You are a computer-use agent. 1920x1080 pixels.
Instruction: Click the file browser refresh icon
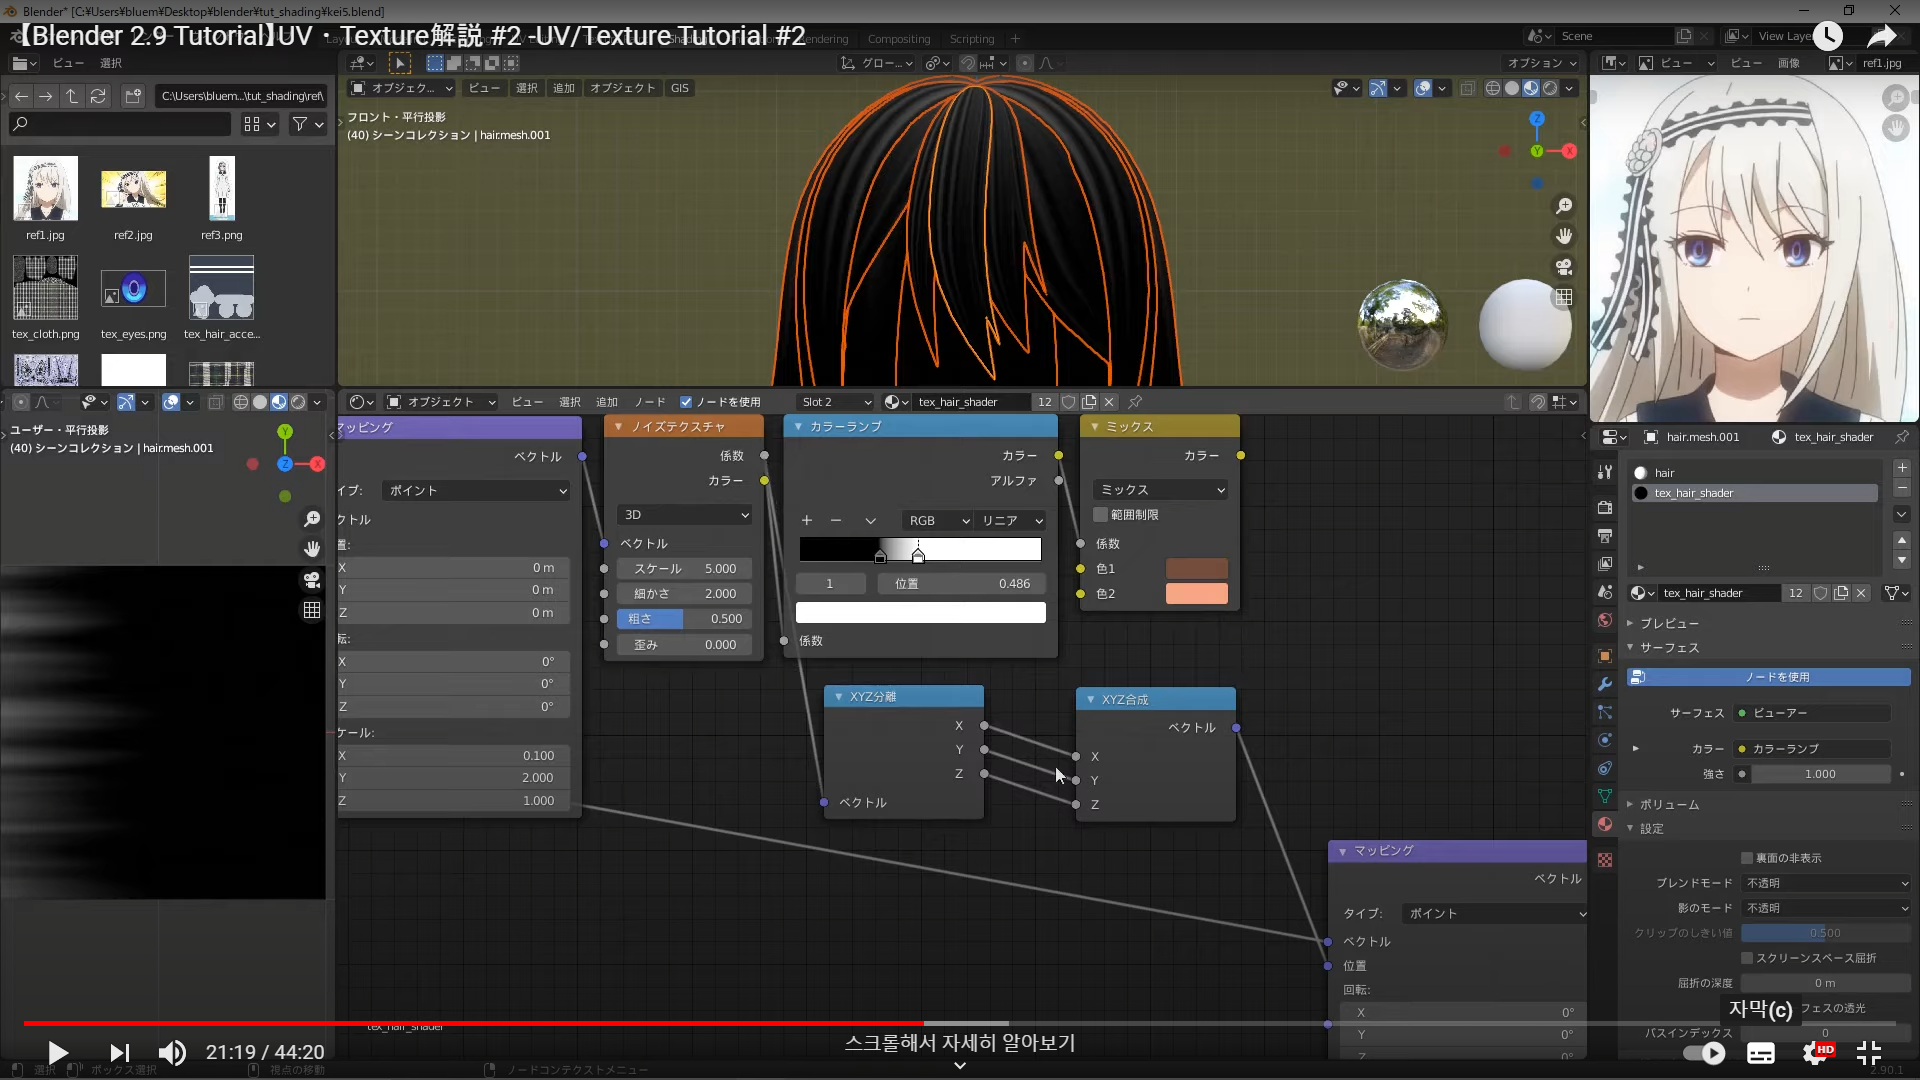click(x=98, y=96)
